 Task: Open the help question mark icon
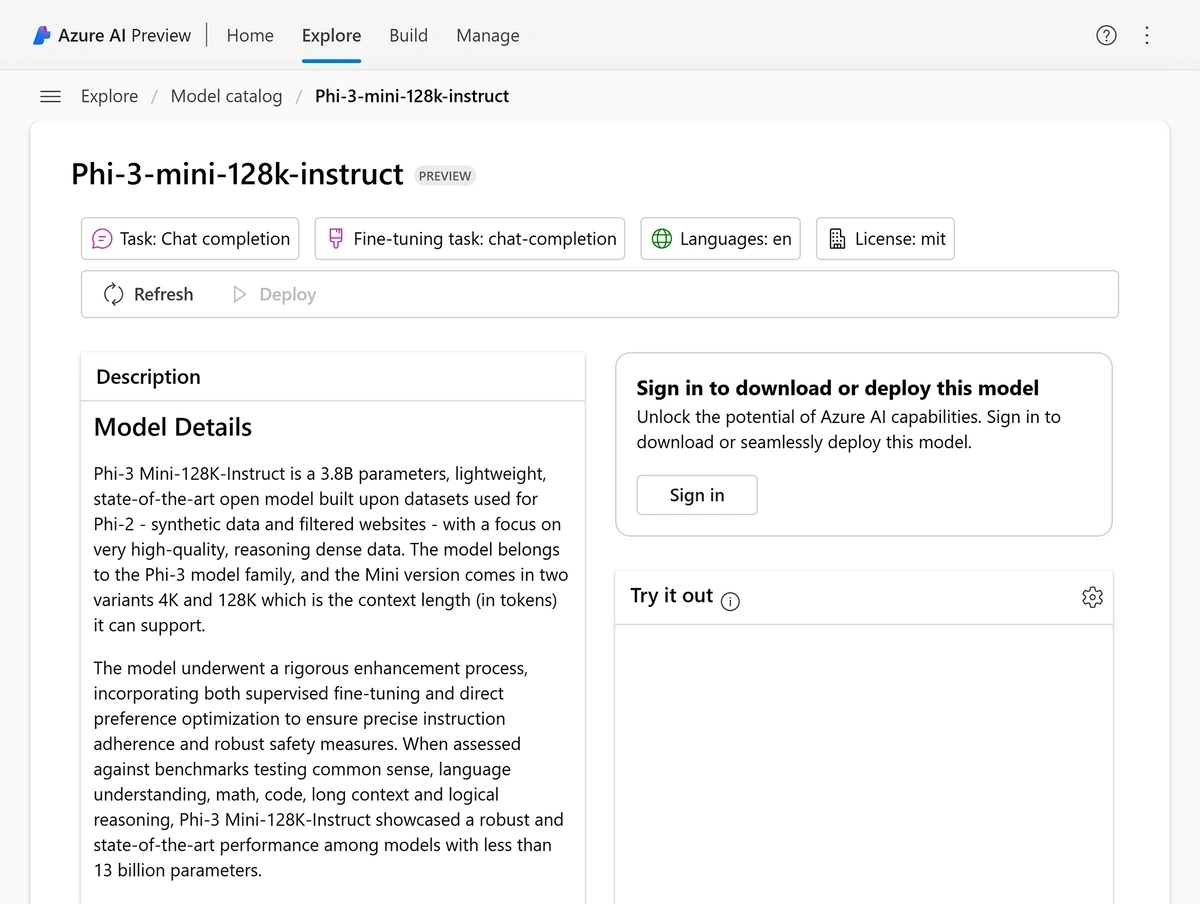[x=1106, y=35]
